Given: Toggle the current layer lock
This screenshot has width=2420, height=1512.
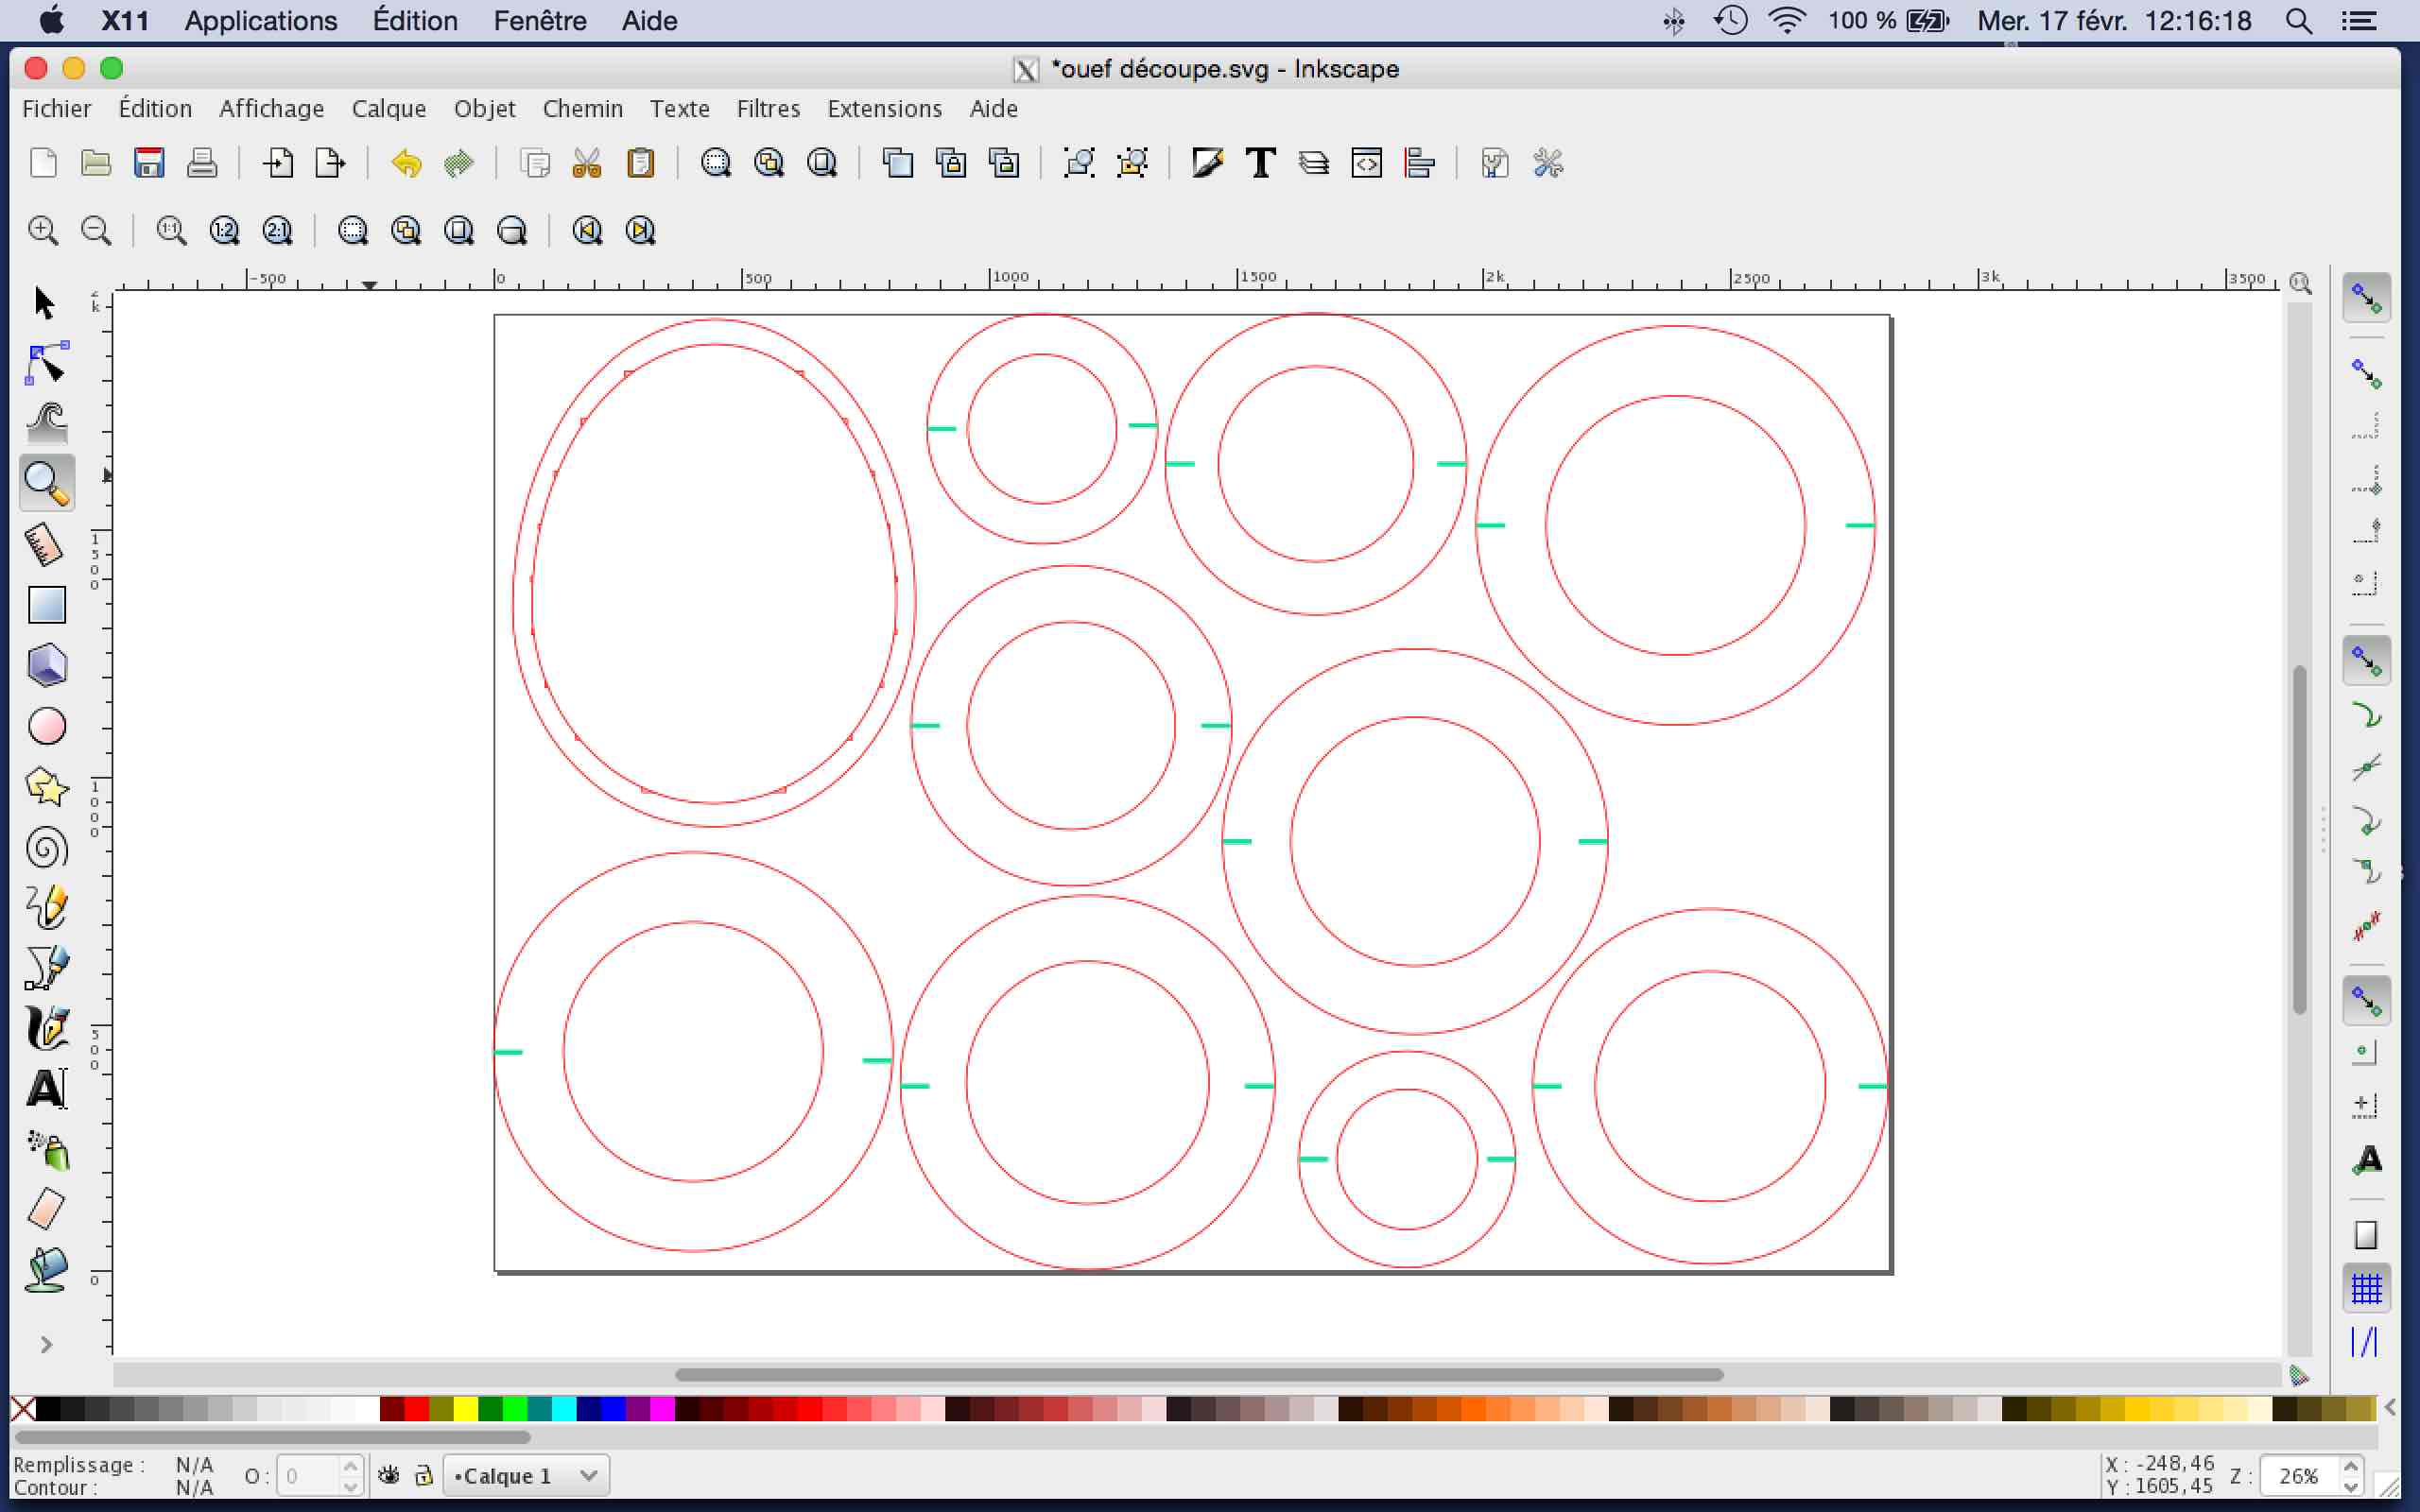Looking at the screenshot, I should [424, 1475].
